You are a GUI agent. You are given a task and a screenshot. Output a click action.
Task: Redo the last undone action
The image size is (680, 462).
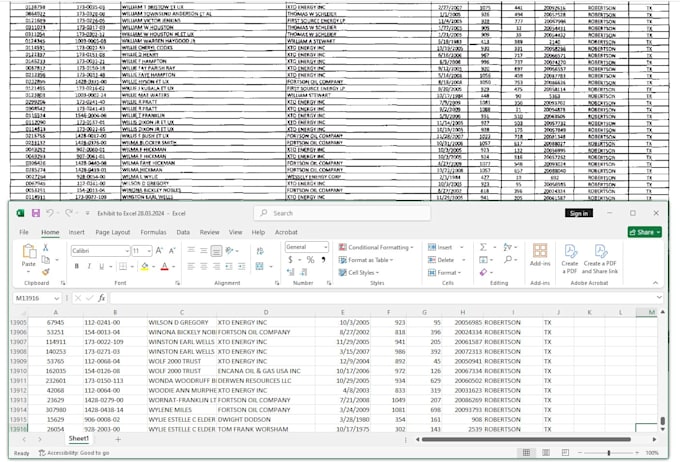pos(69,213)
